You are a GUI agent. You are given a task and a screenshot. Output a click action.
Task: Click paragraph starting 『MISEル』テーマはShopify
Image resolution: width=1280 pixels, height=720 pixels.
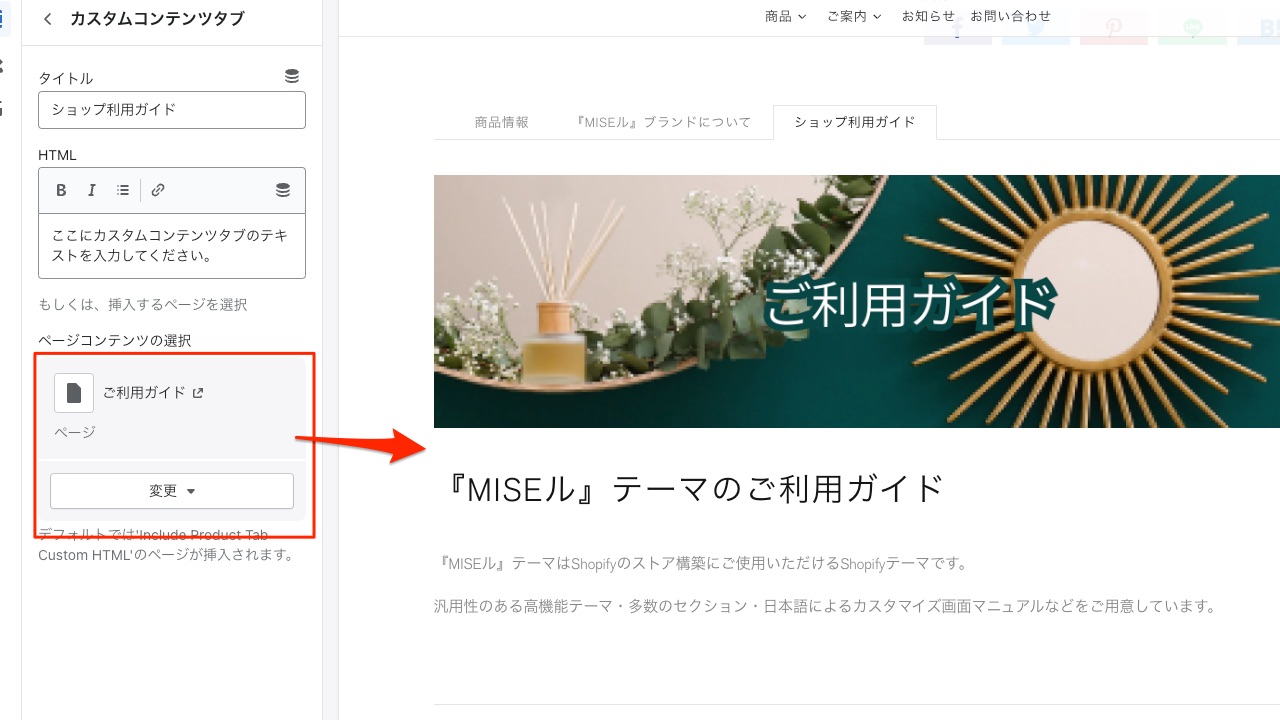coord(704,564)
